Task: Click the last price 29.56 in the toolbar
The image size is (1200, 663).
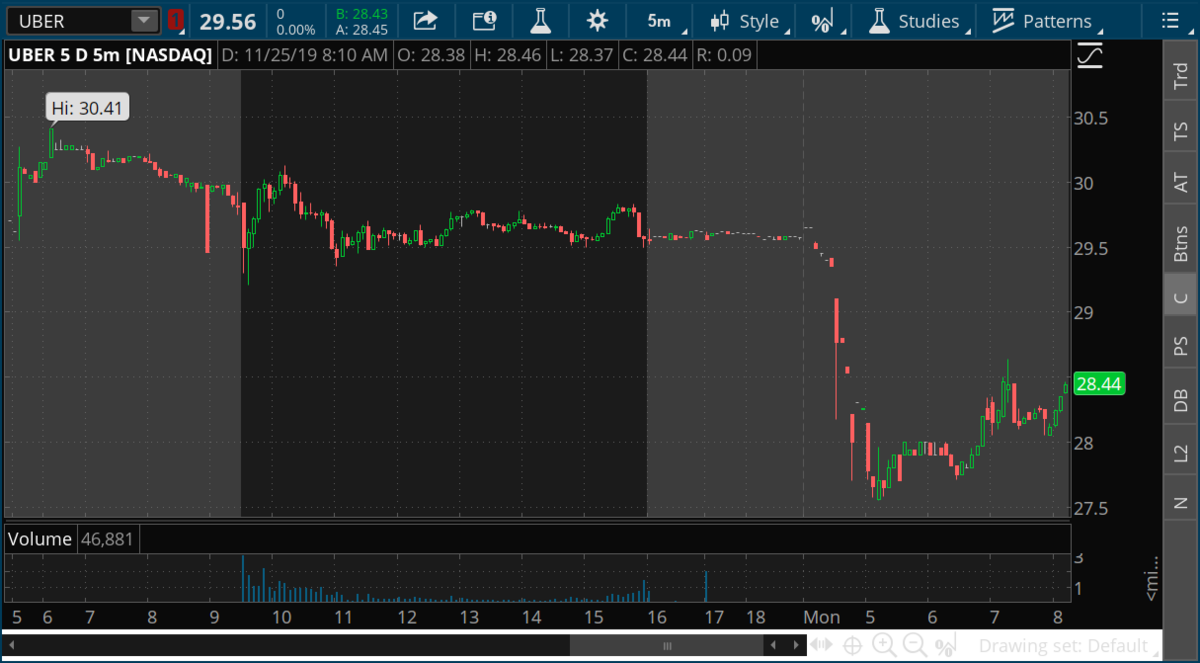Action: [228, 21]
